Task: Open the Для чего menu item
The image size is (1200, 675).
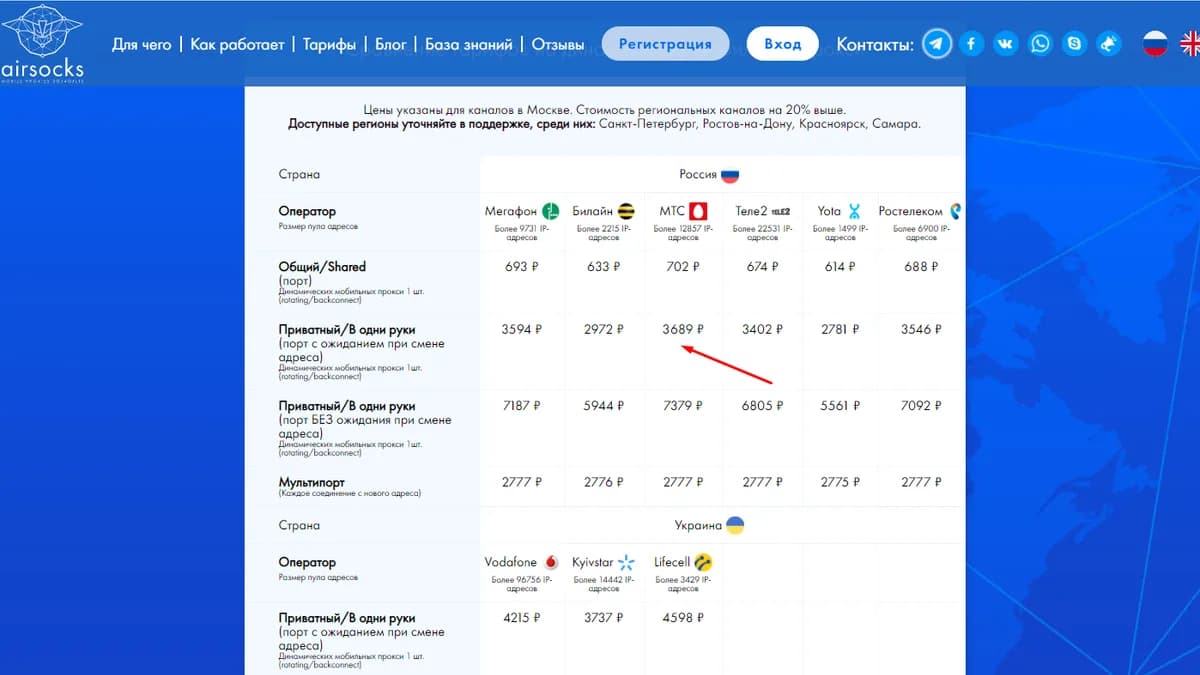Action: (x=141, y=45)
